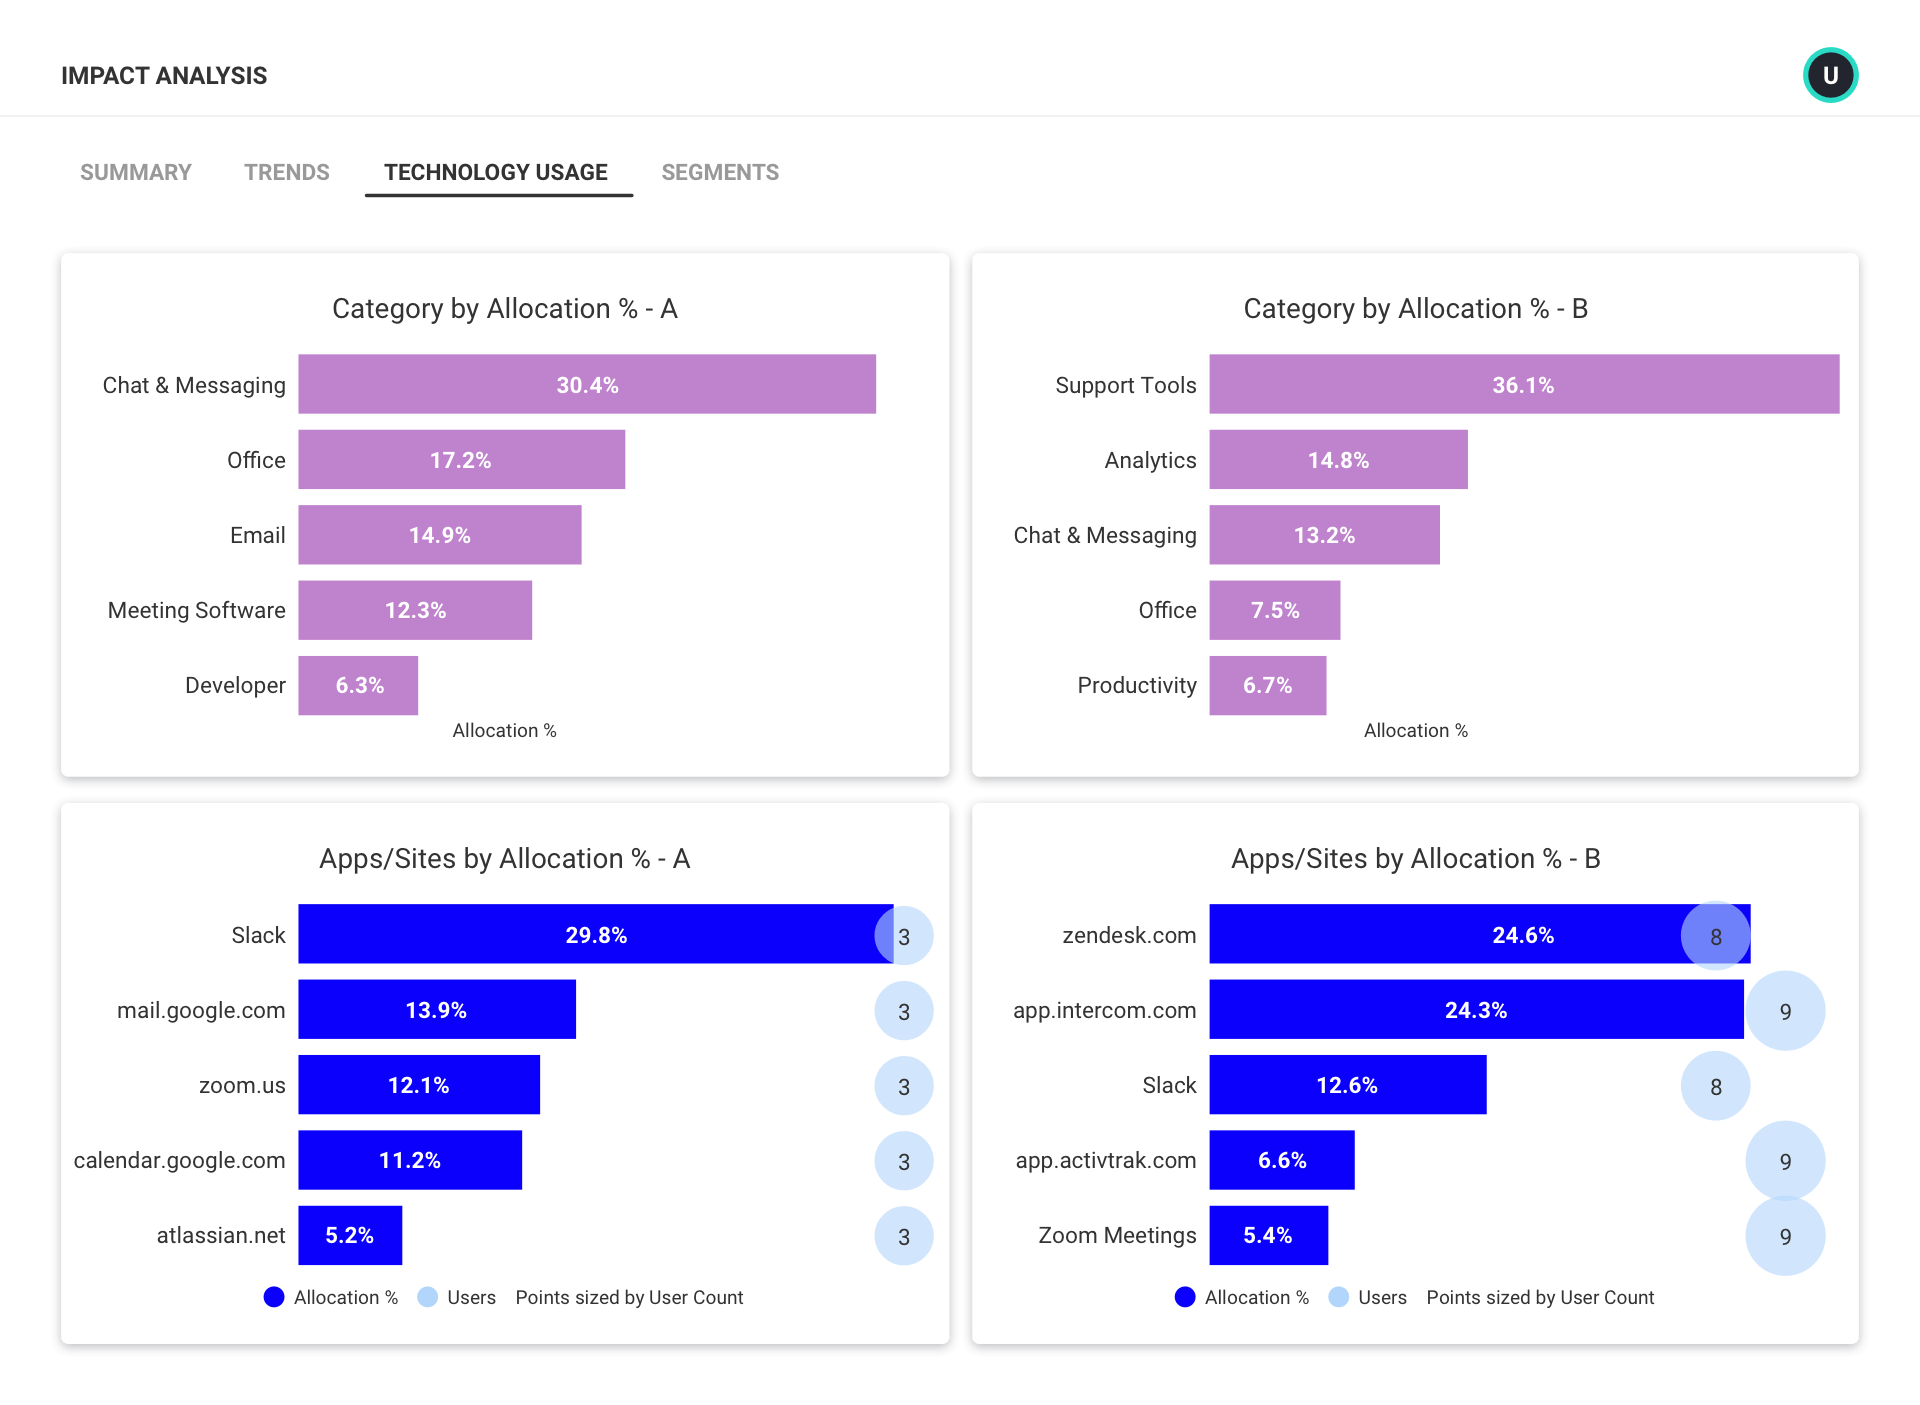Image resolution: width=1920 pixels, height=1405 pixels.
Task: Click the calendar.google.com row label
Action: coord(180,1160)
